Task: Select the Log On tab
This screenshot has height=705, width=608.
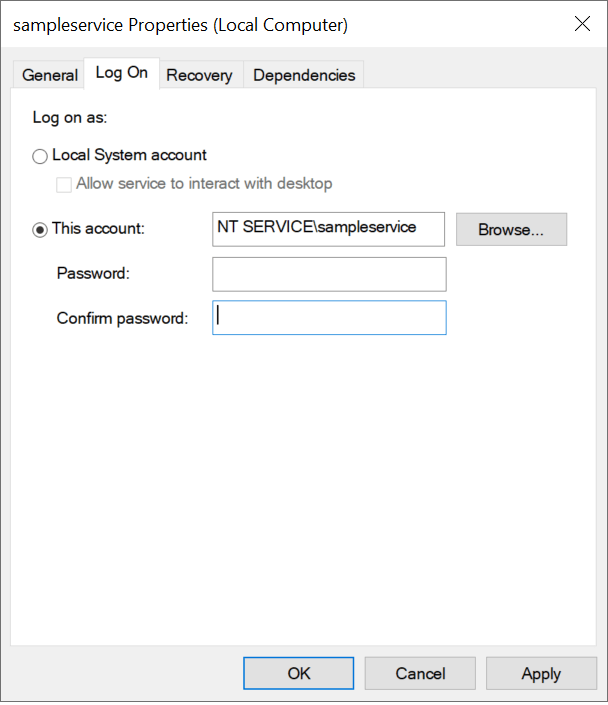Action: 122,74
